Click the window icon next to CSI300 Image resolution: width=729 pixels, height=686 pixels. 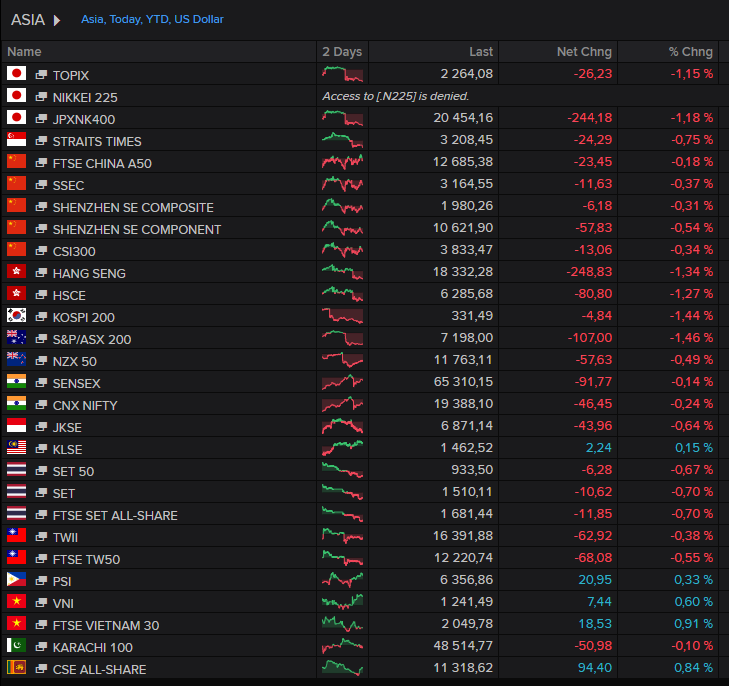point(41,251)
